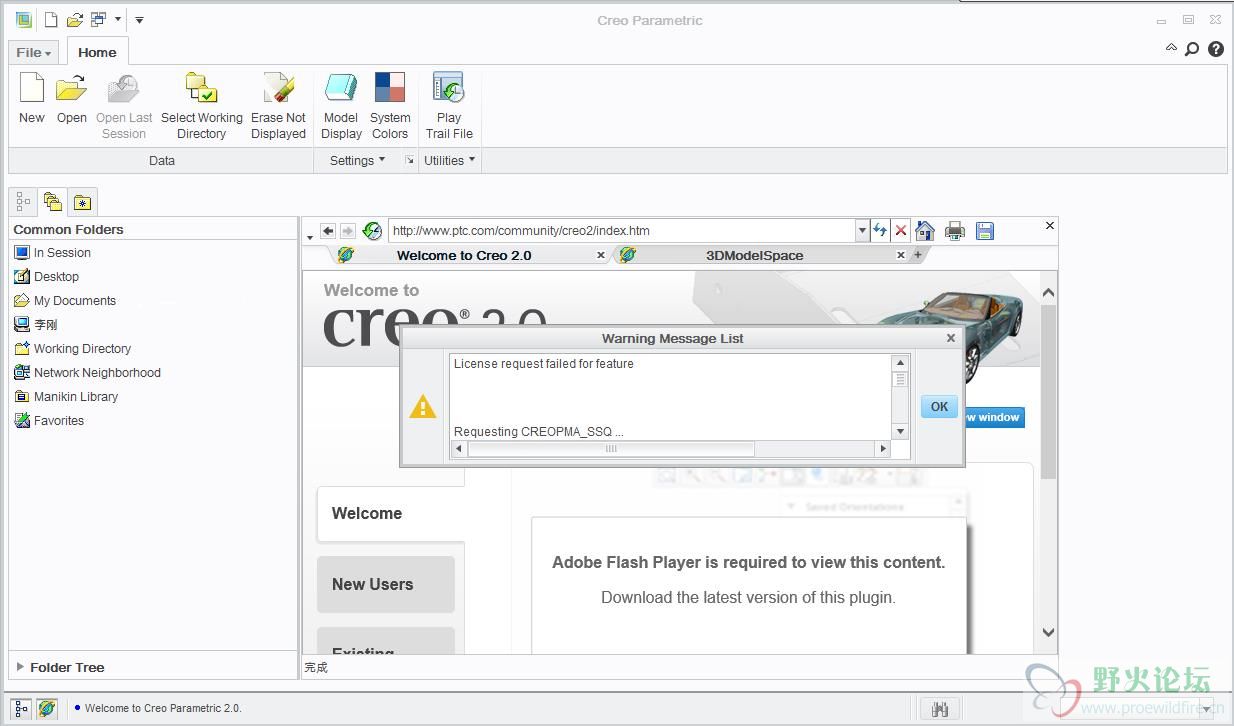Switch to Favorites navigator tab
1234x726 pixels.
click(x=82, y=202)
